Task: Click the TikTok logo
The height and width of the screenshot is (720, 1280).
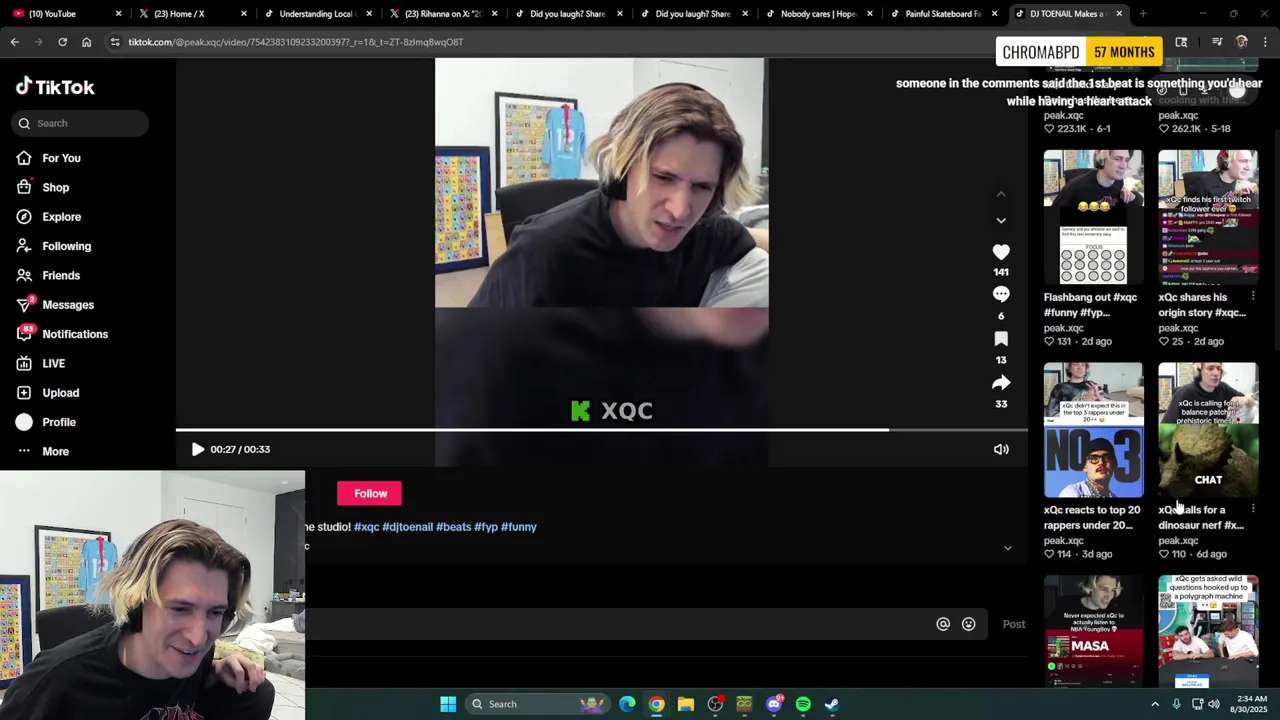Action: (55, 87)
